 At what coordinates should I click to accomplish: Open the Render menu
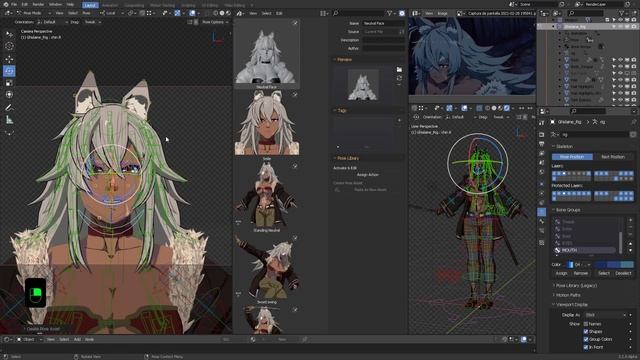click(38, 4)
